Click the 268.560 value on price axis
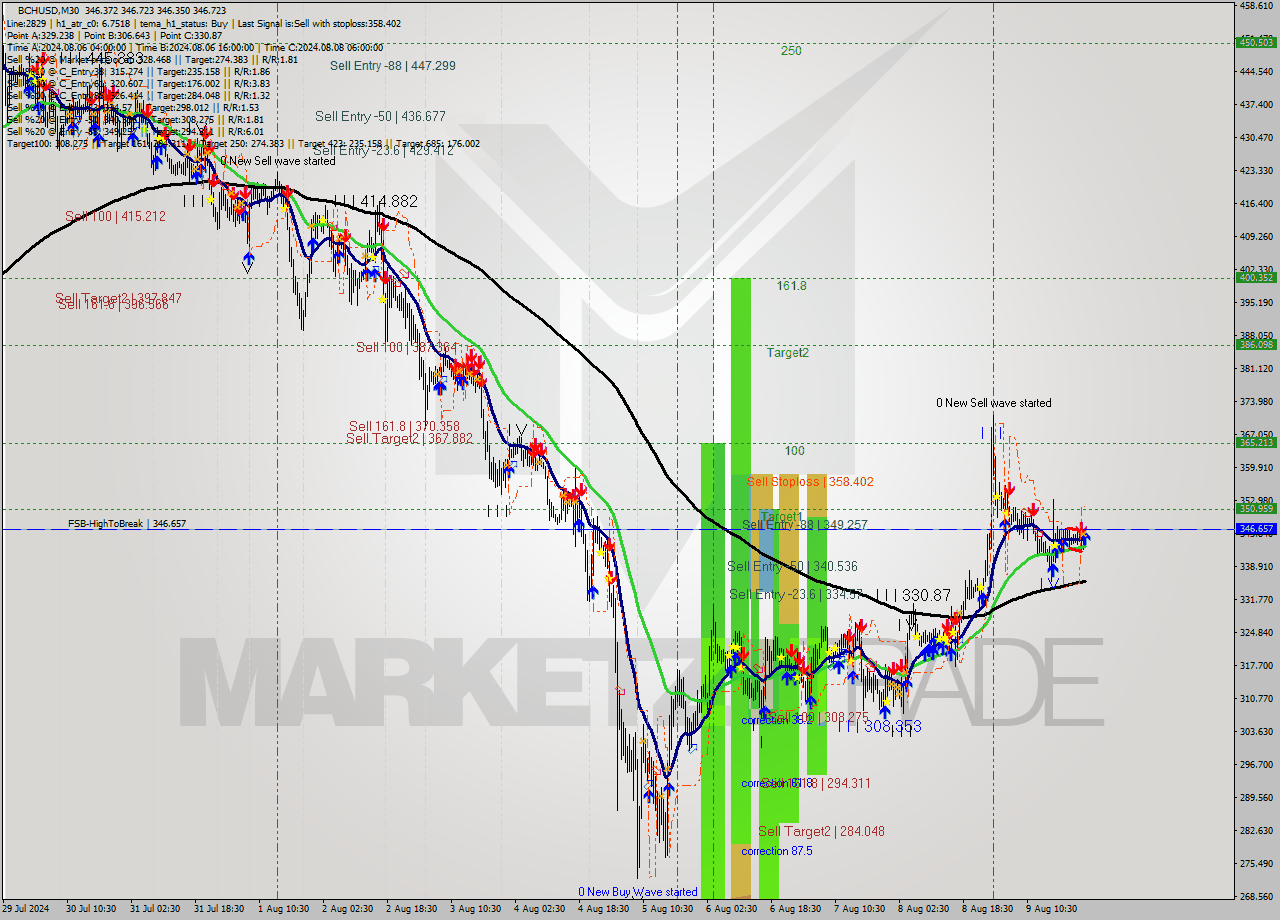 [x=1256, y=897]
